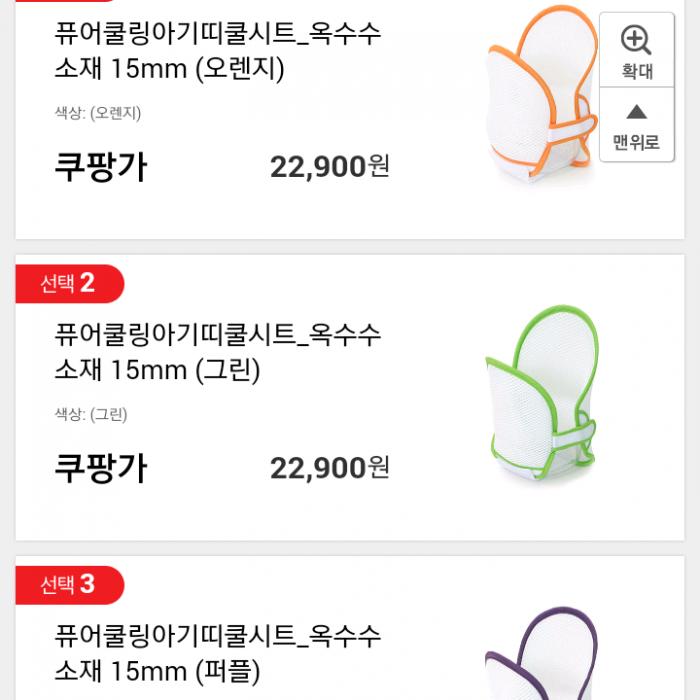Open the 오렌지 product title link

pos(218,51)
